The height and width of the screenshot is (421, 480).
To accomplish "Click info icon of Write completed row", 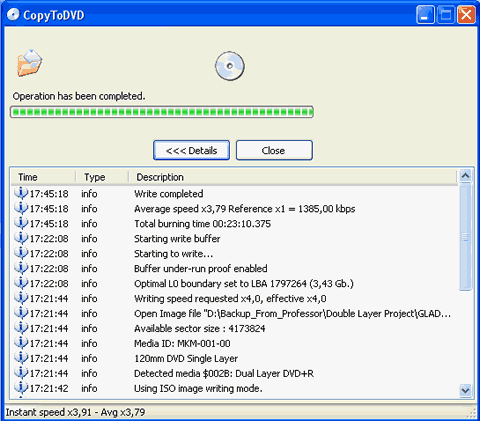I will tap(21, 193).
